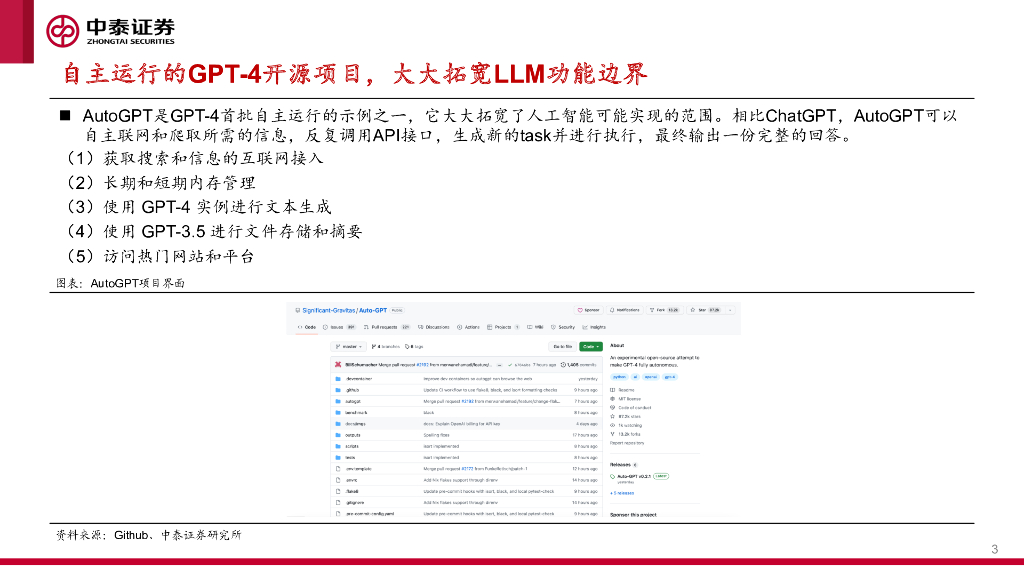Open the tags link beside branches

[414, 346]
